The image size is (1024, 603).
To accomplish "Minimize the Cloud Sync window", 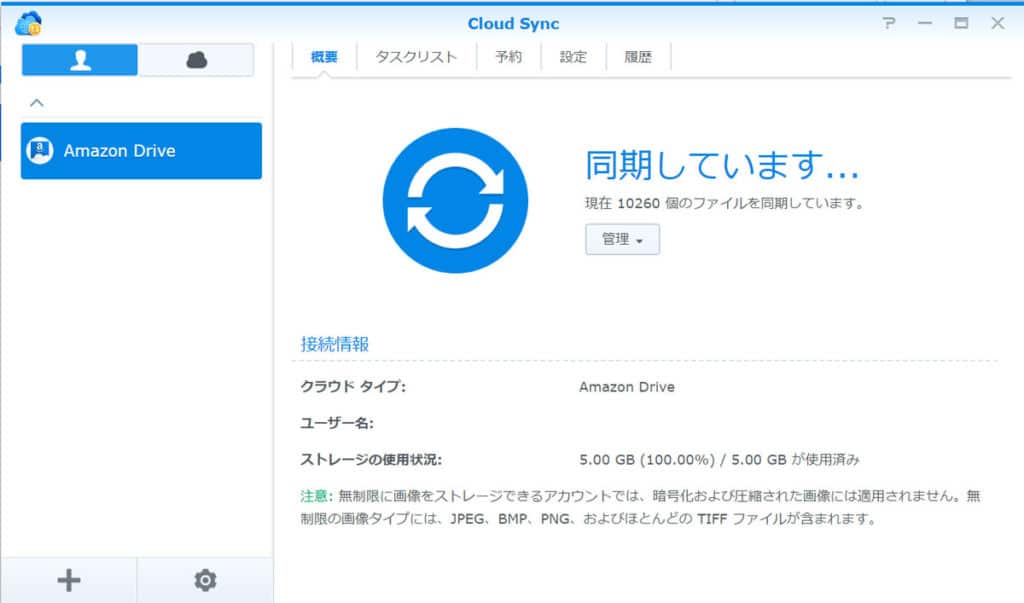I will point(925,24).
